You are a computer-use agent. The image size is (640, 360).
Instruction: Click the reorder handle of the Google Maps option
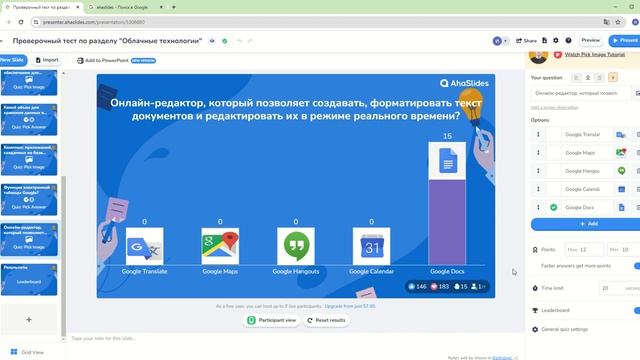(538, 153)
